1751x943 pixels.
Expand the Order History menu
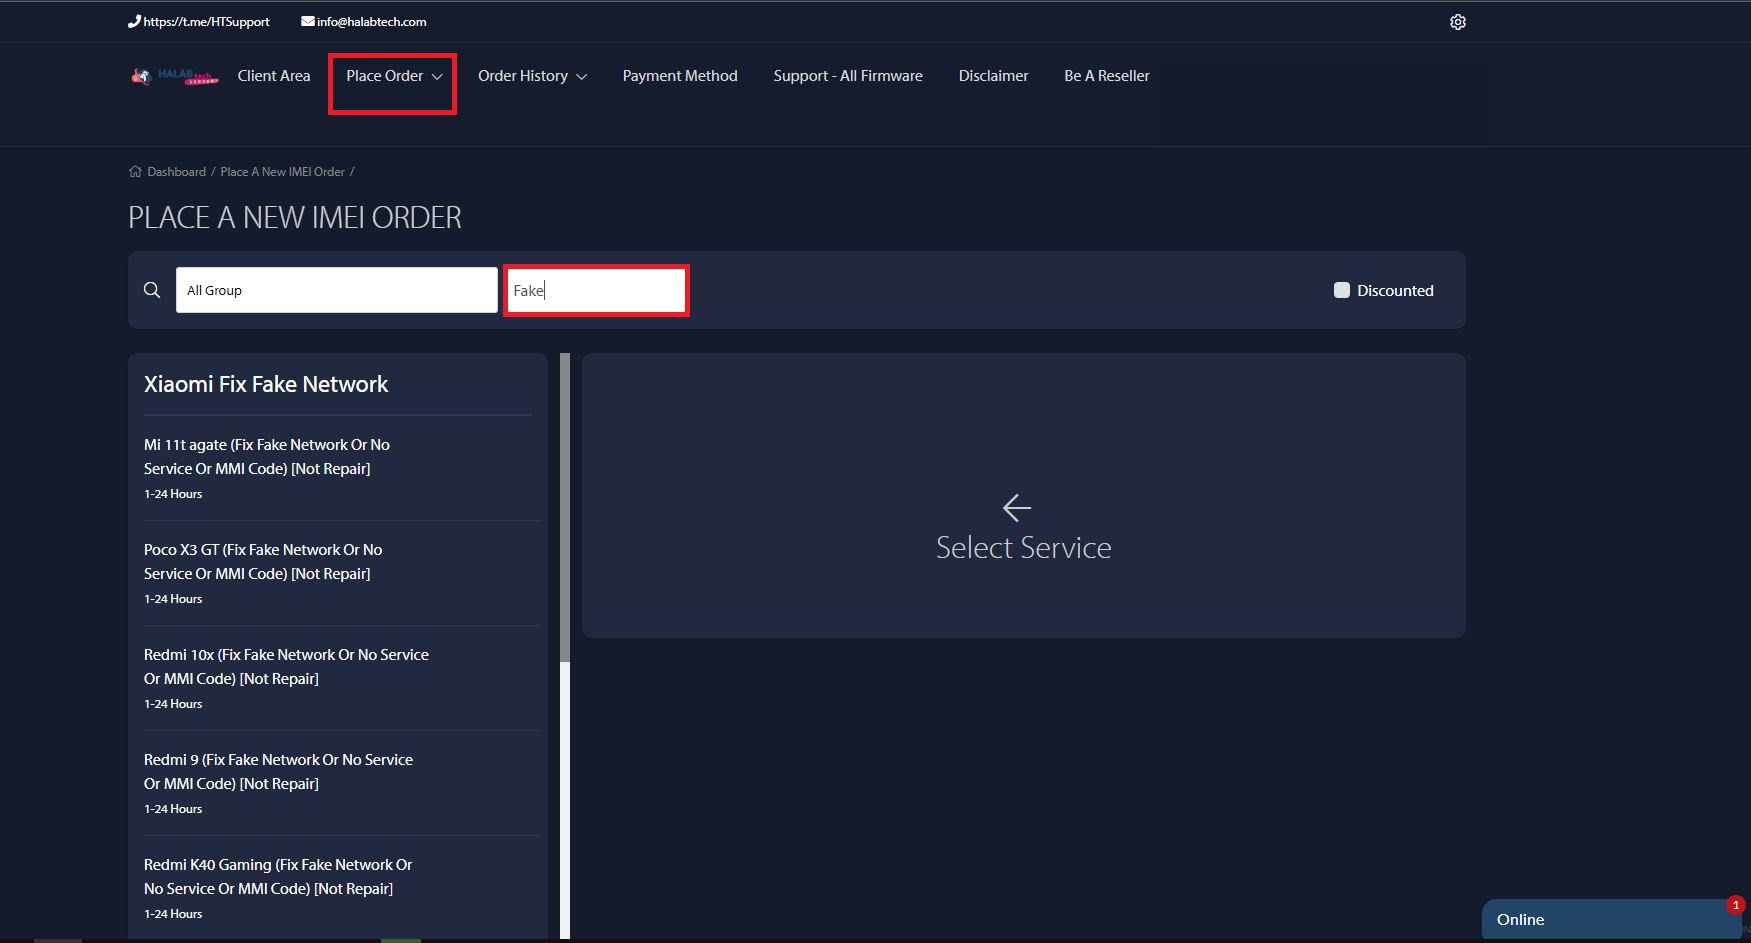coord(532,76)
